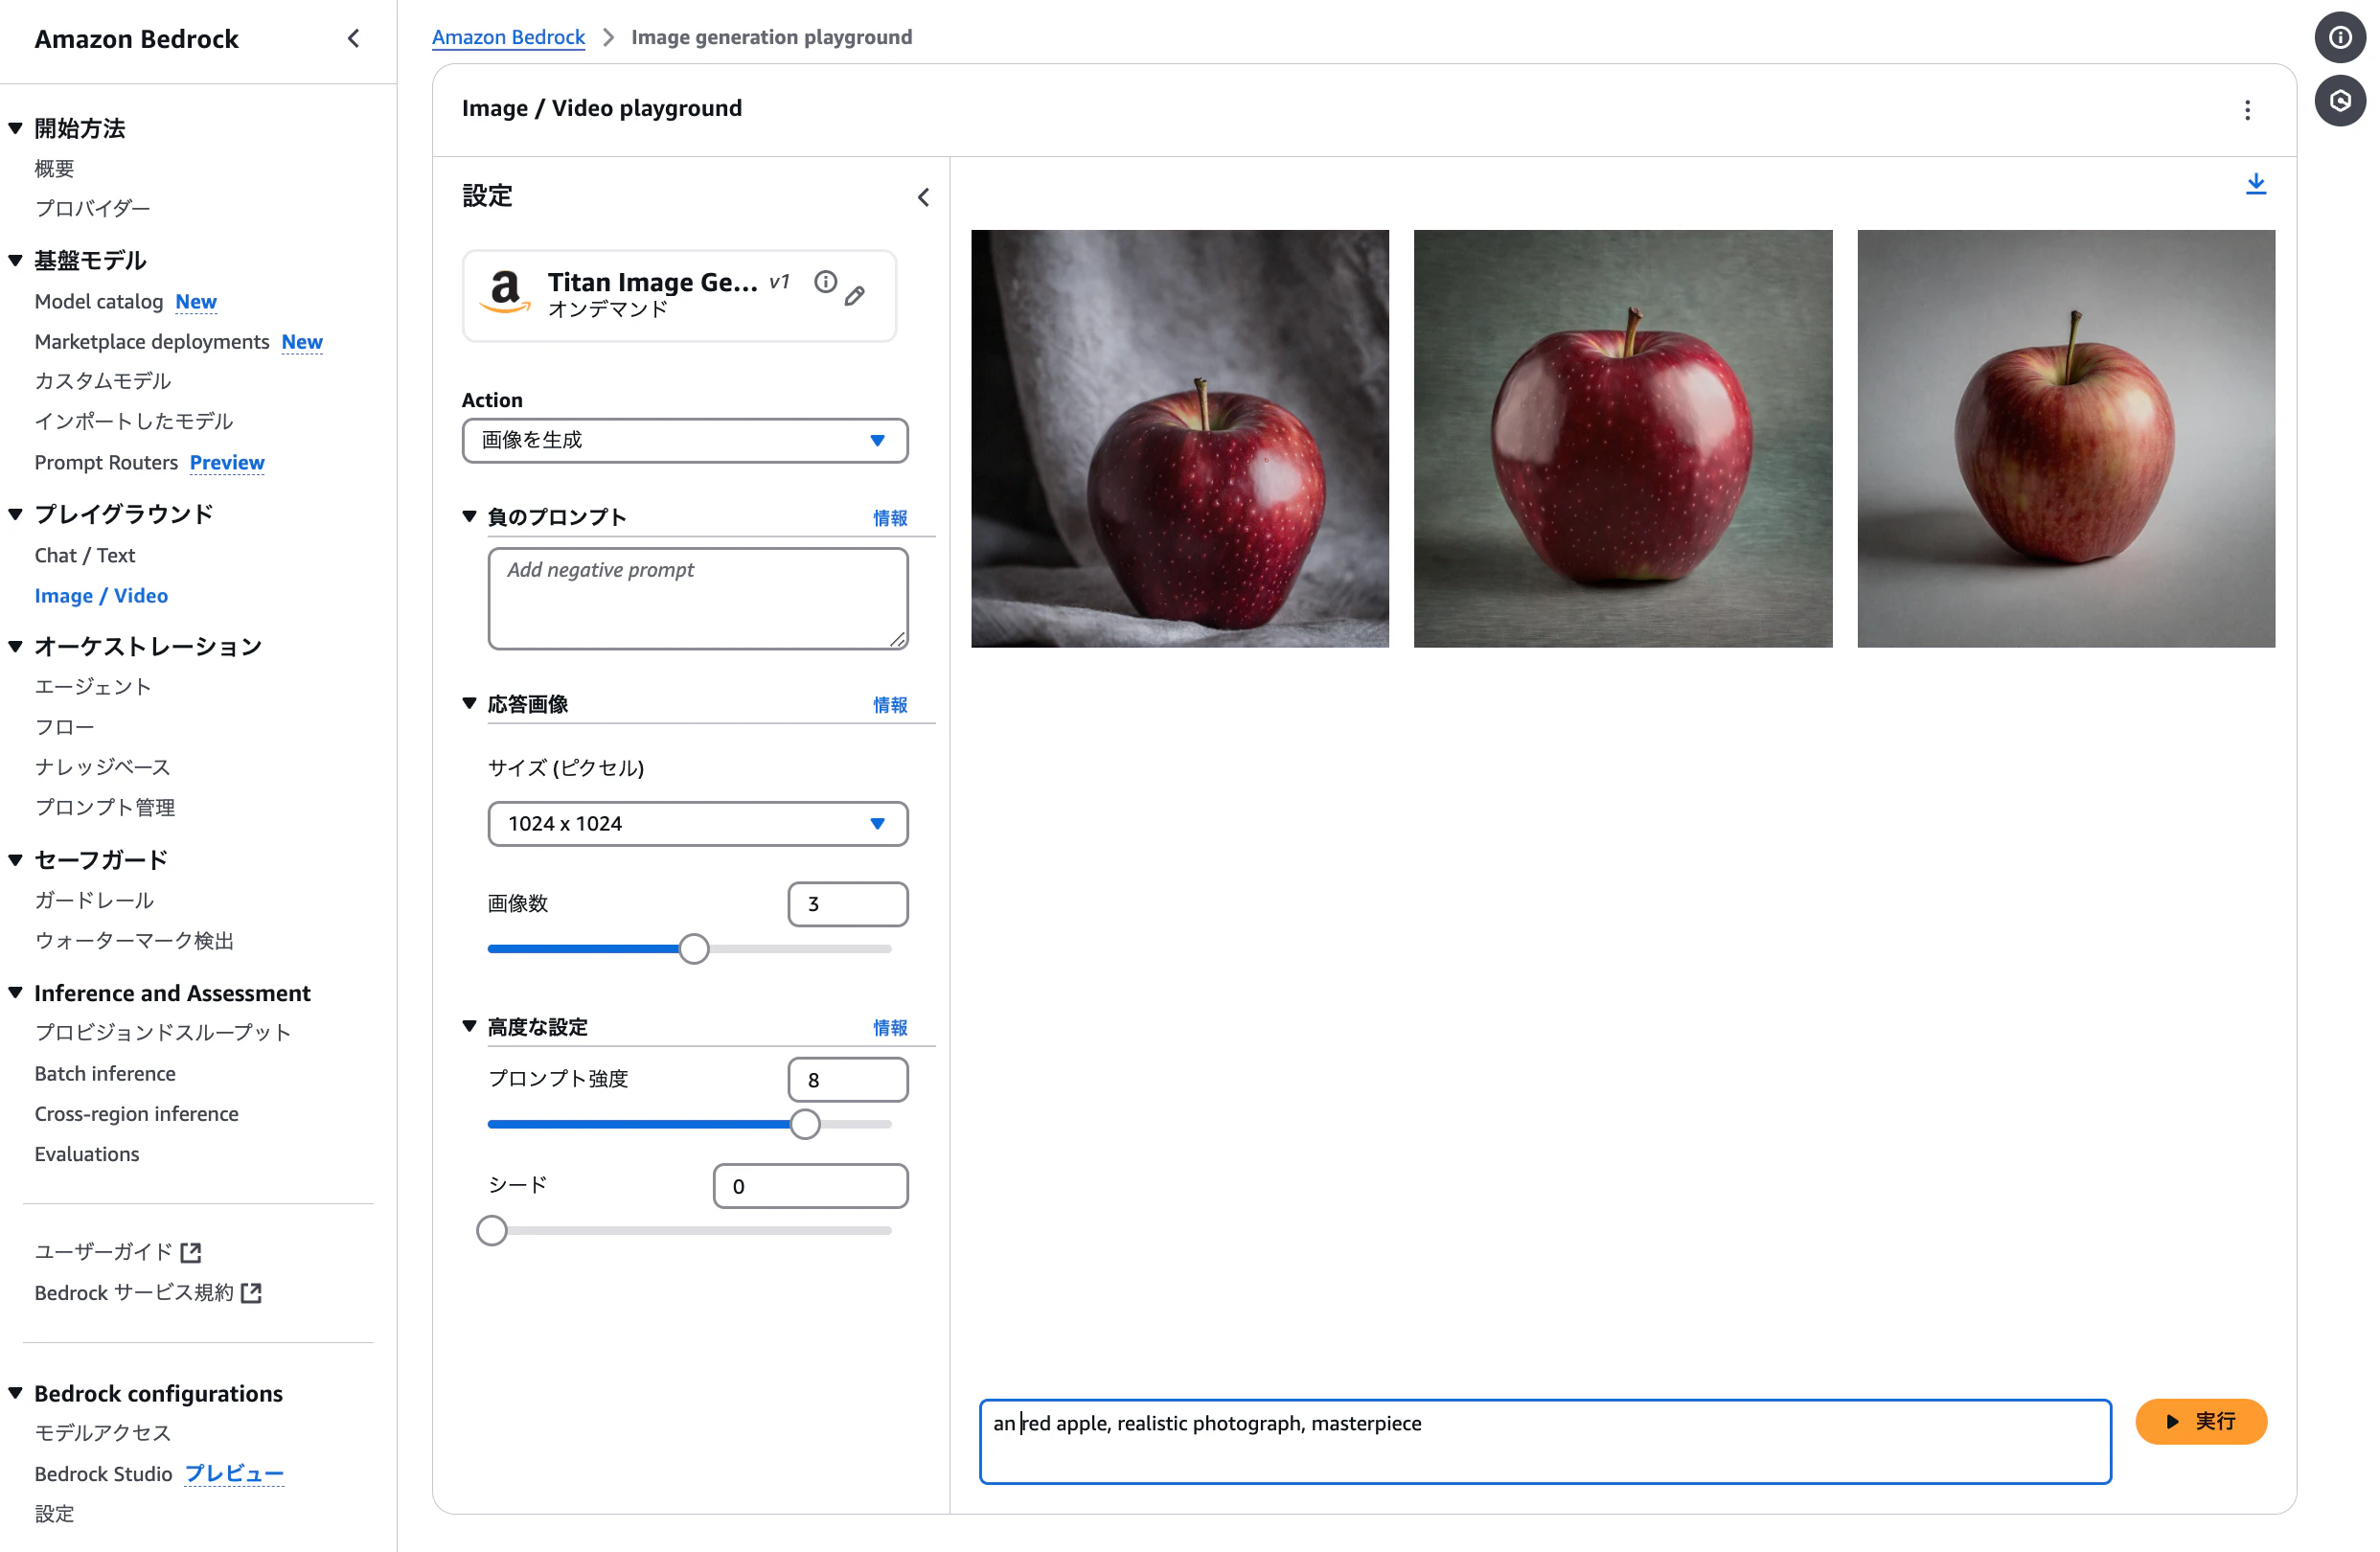2380x1552 pixels.
Task: Focus the プロンプト強度 number field
Action: pyautogui.click(x=848, y=1080)
